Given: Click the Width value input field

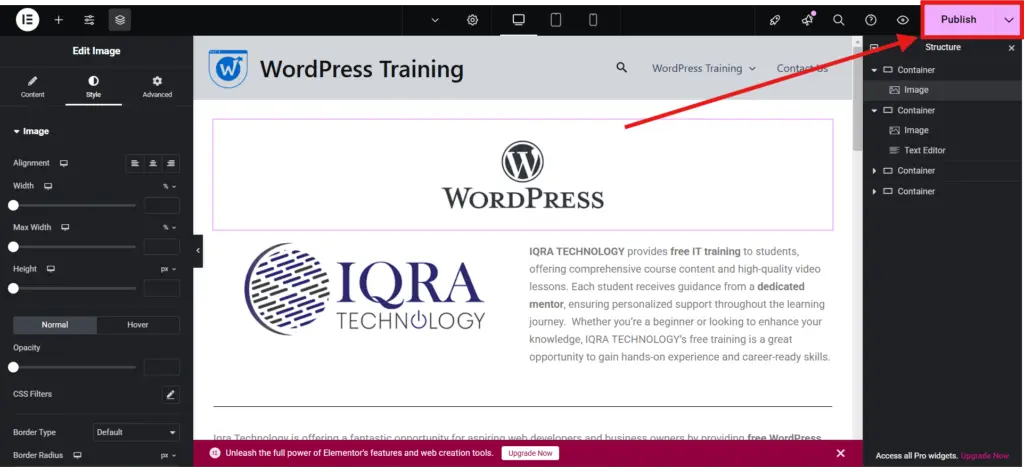Looking at the screenshot, I should [161, 206].
